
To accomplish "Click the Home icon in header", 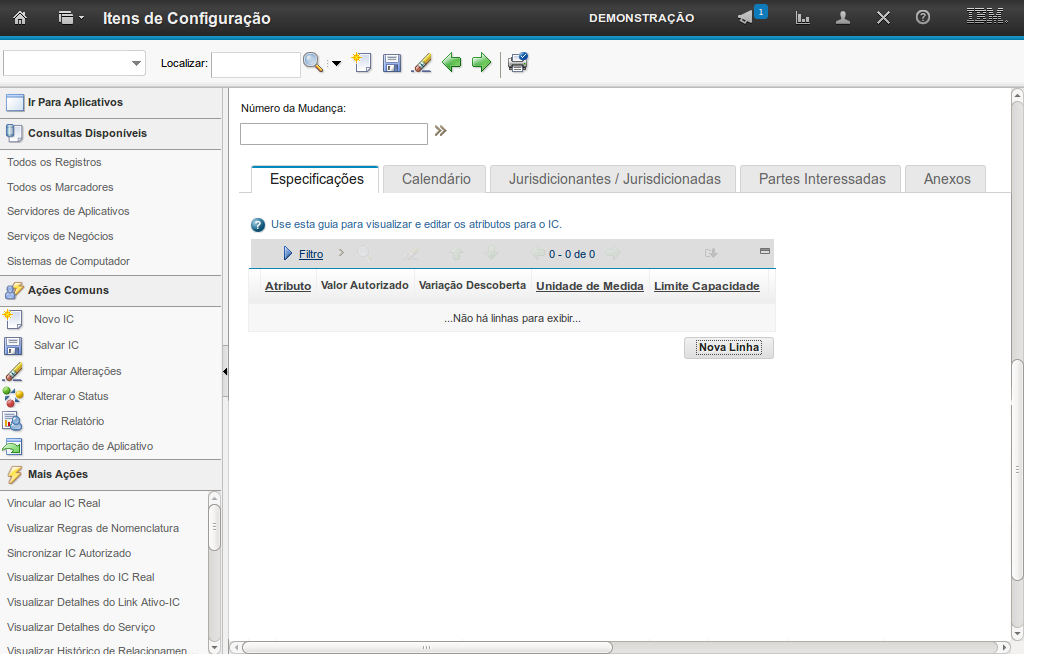I will tap(20, 18).
